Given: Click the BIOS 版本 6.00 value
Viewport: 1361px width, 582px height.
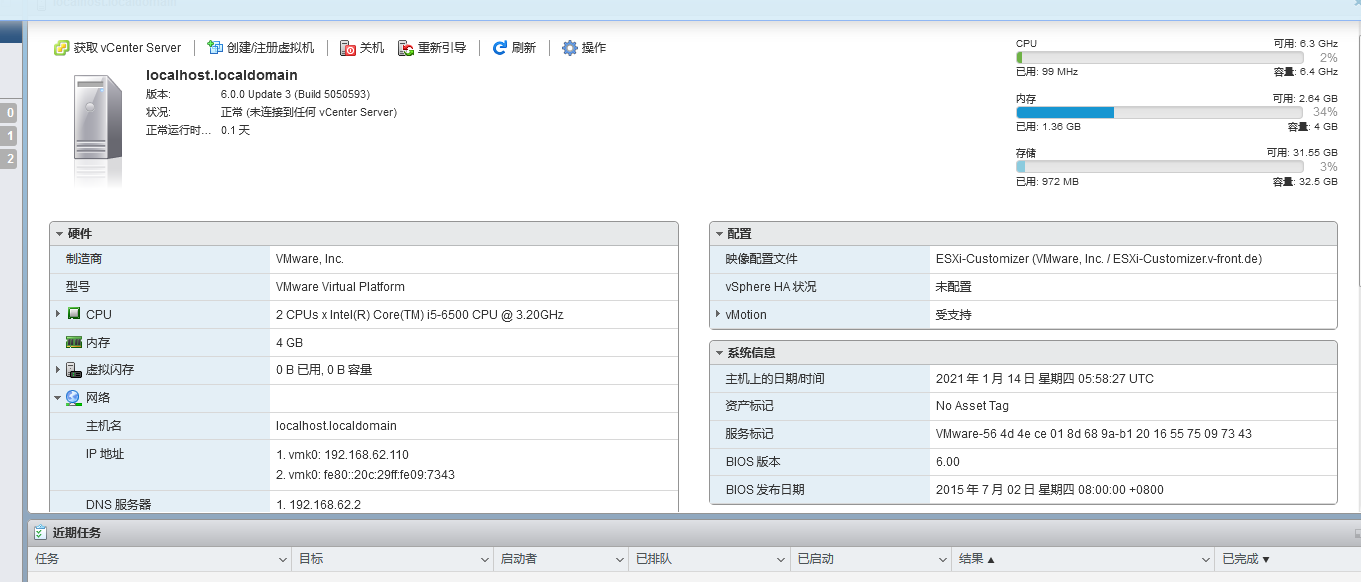Looking at the screenshot, I should click(948, 462).
